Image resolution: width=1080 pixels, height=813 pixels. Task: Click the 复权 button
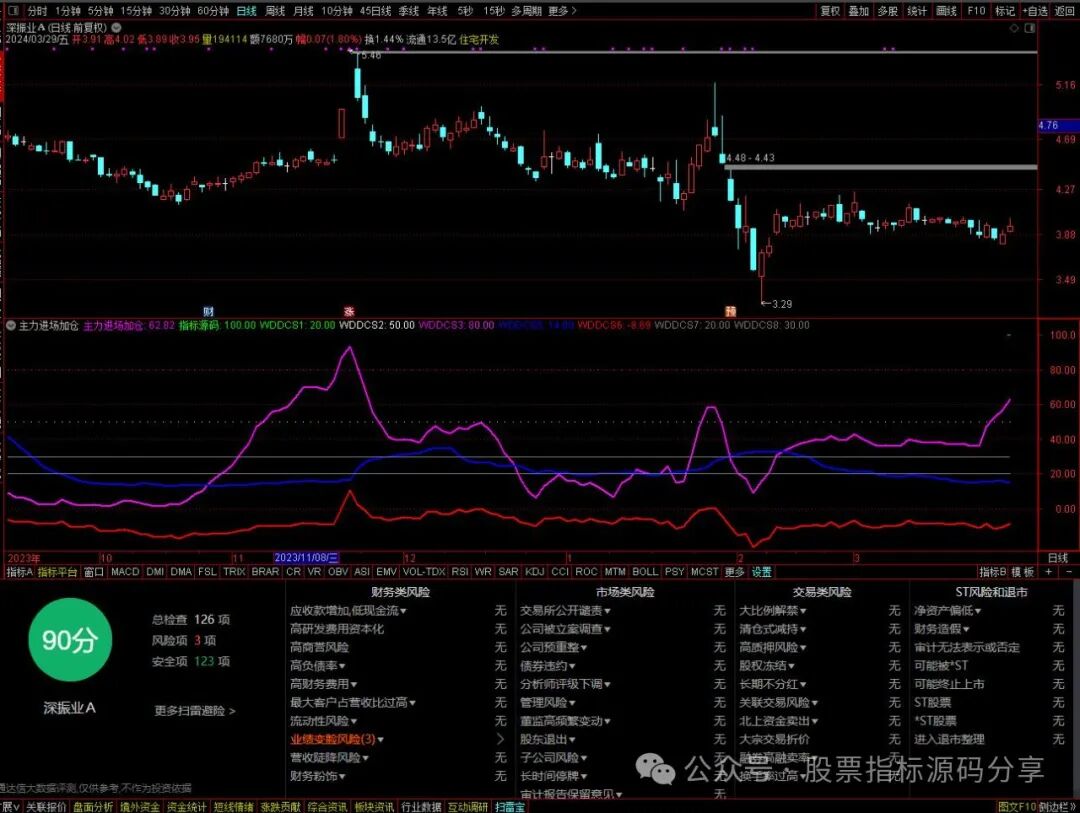click(830, 11)
